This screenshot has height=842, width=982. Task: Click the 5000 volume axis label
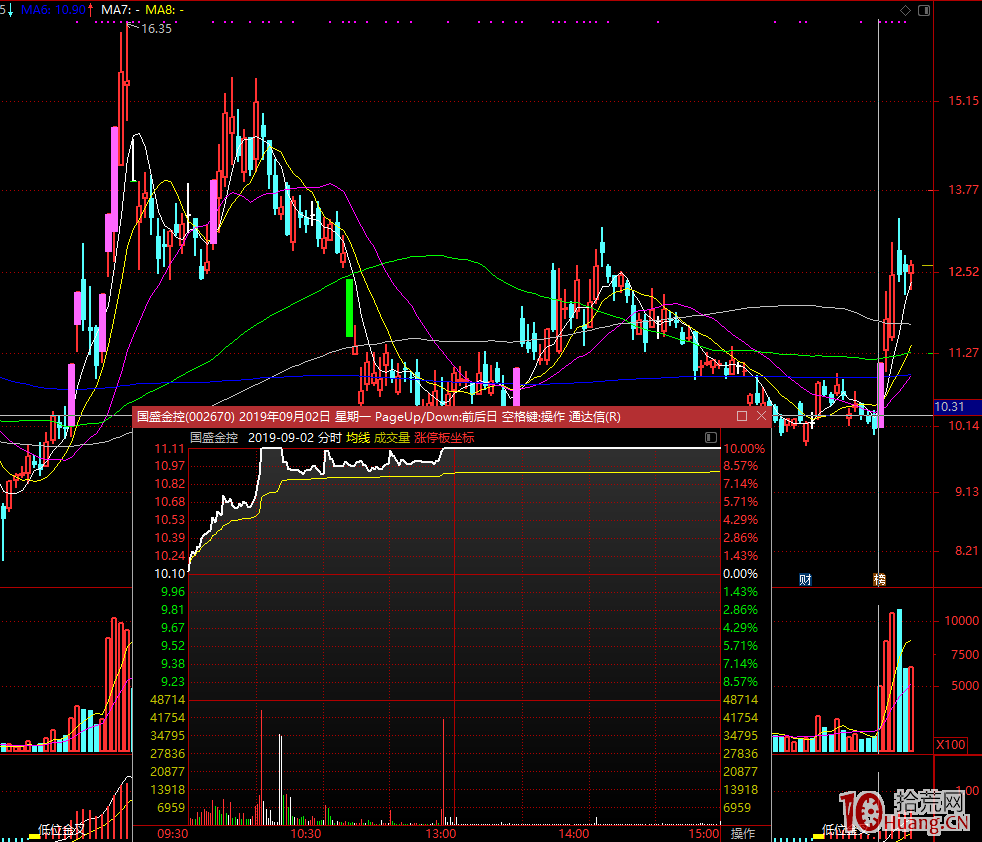pos(964,685)
